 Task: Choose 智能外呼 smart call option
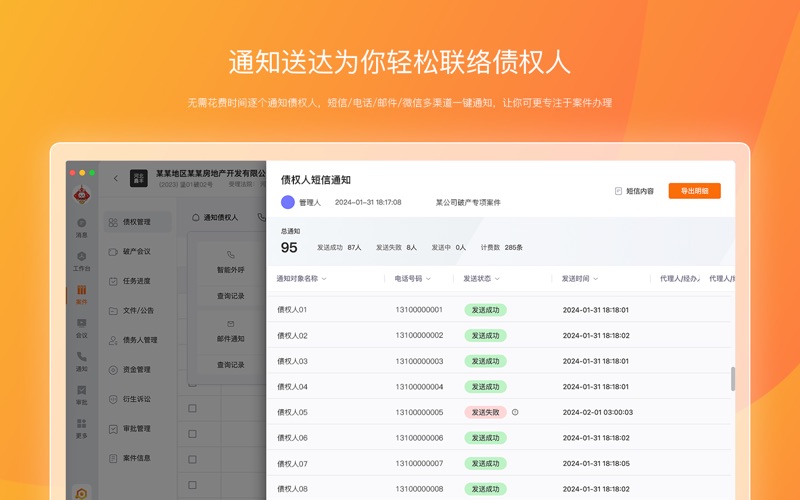click(231, 262)
